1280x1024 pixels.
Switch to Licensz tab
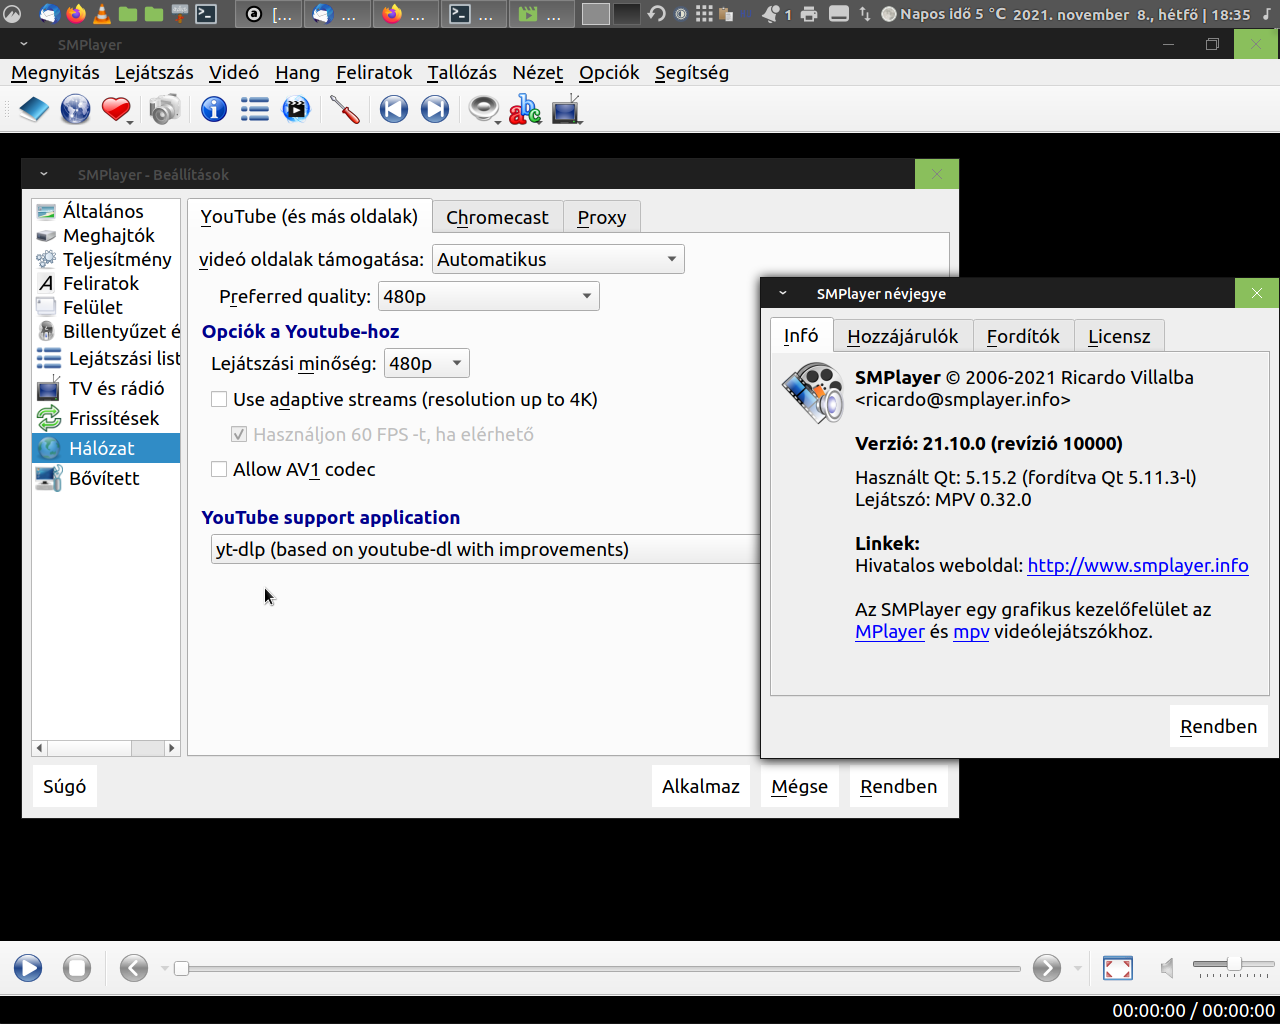tap(1119, 336)
